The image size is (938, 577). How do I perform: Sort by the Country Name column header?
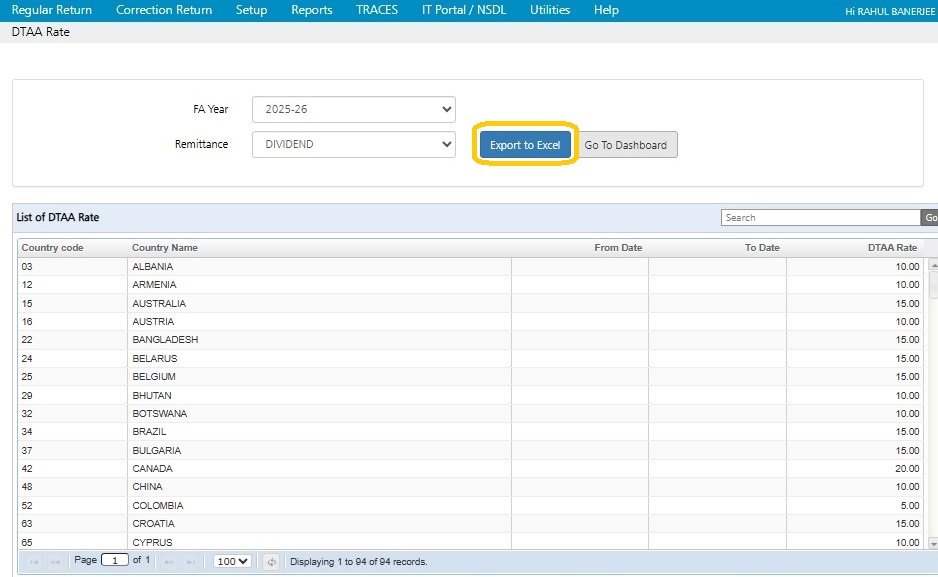click(x=165, y=248)
